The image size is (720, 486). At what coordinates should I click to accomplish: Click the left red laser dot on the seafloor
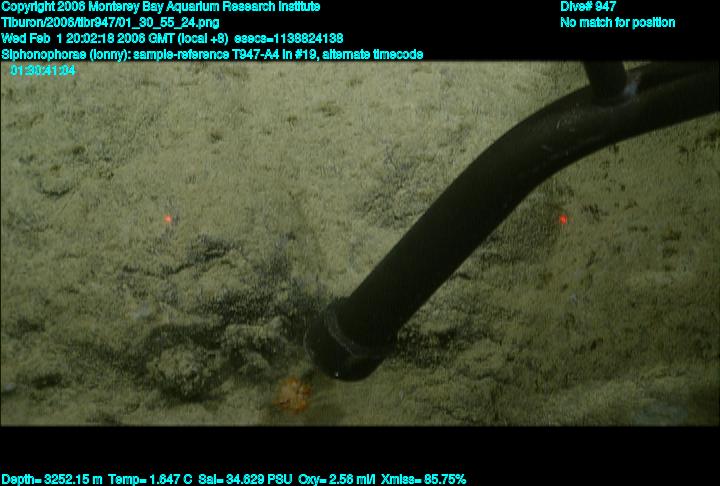168,219
